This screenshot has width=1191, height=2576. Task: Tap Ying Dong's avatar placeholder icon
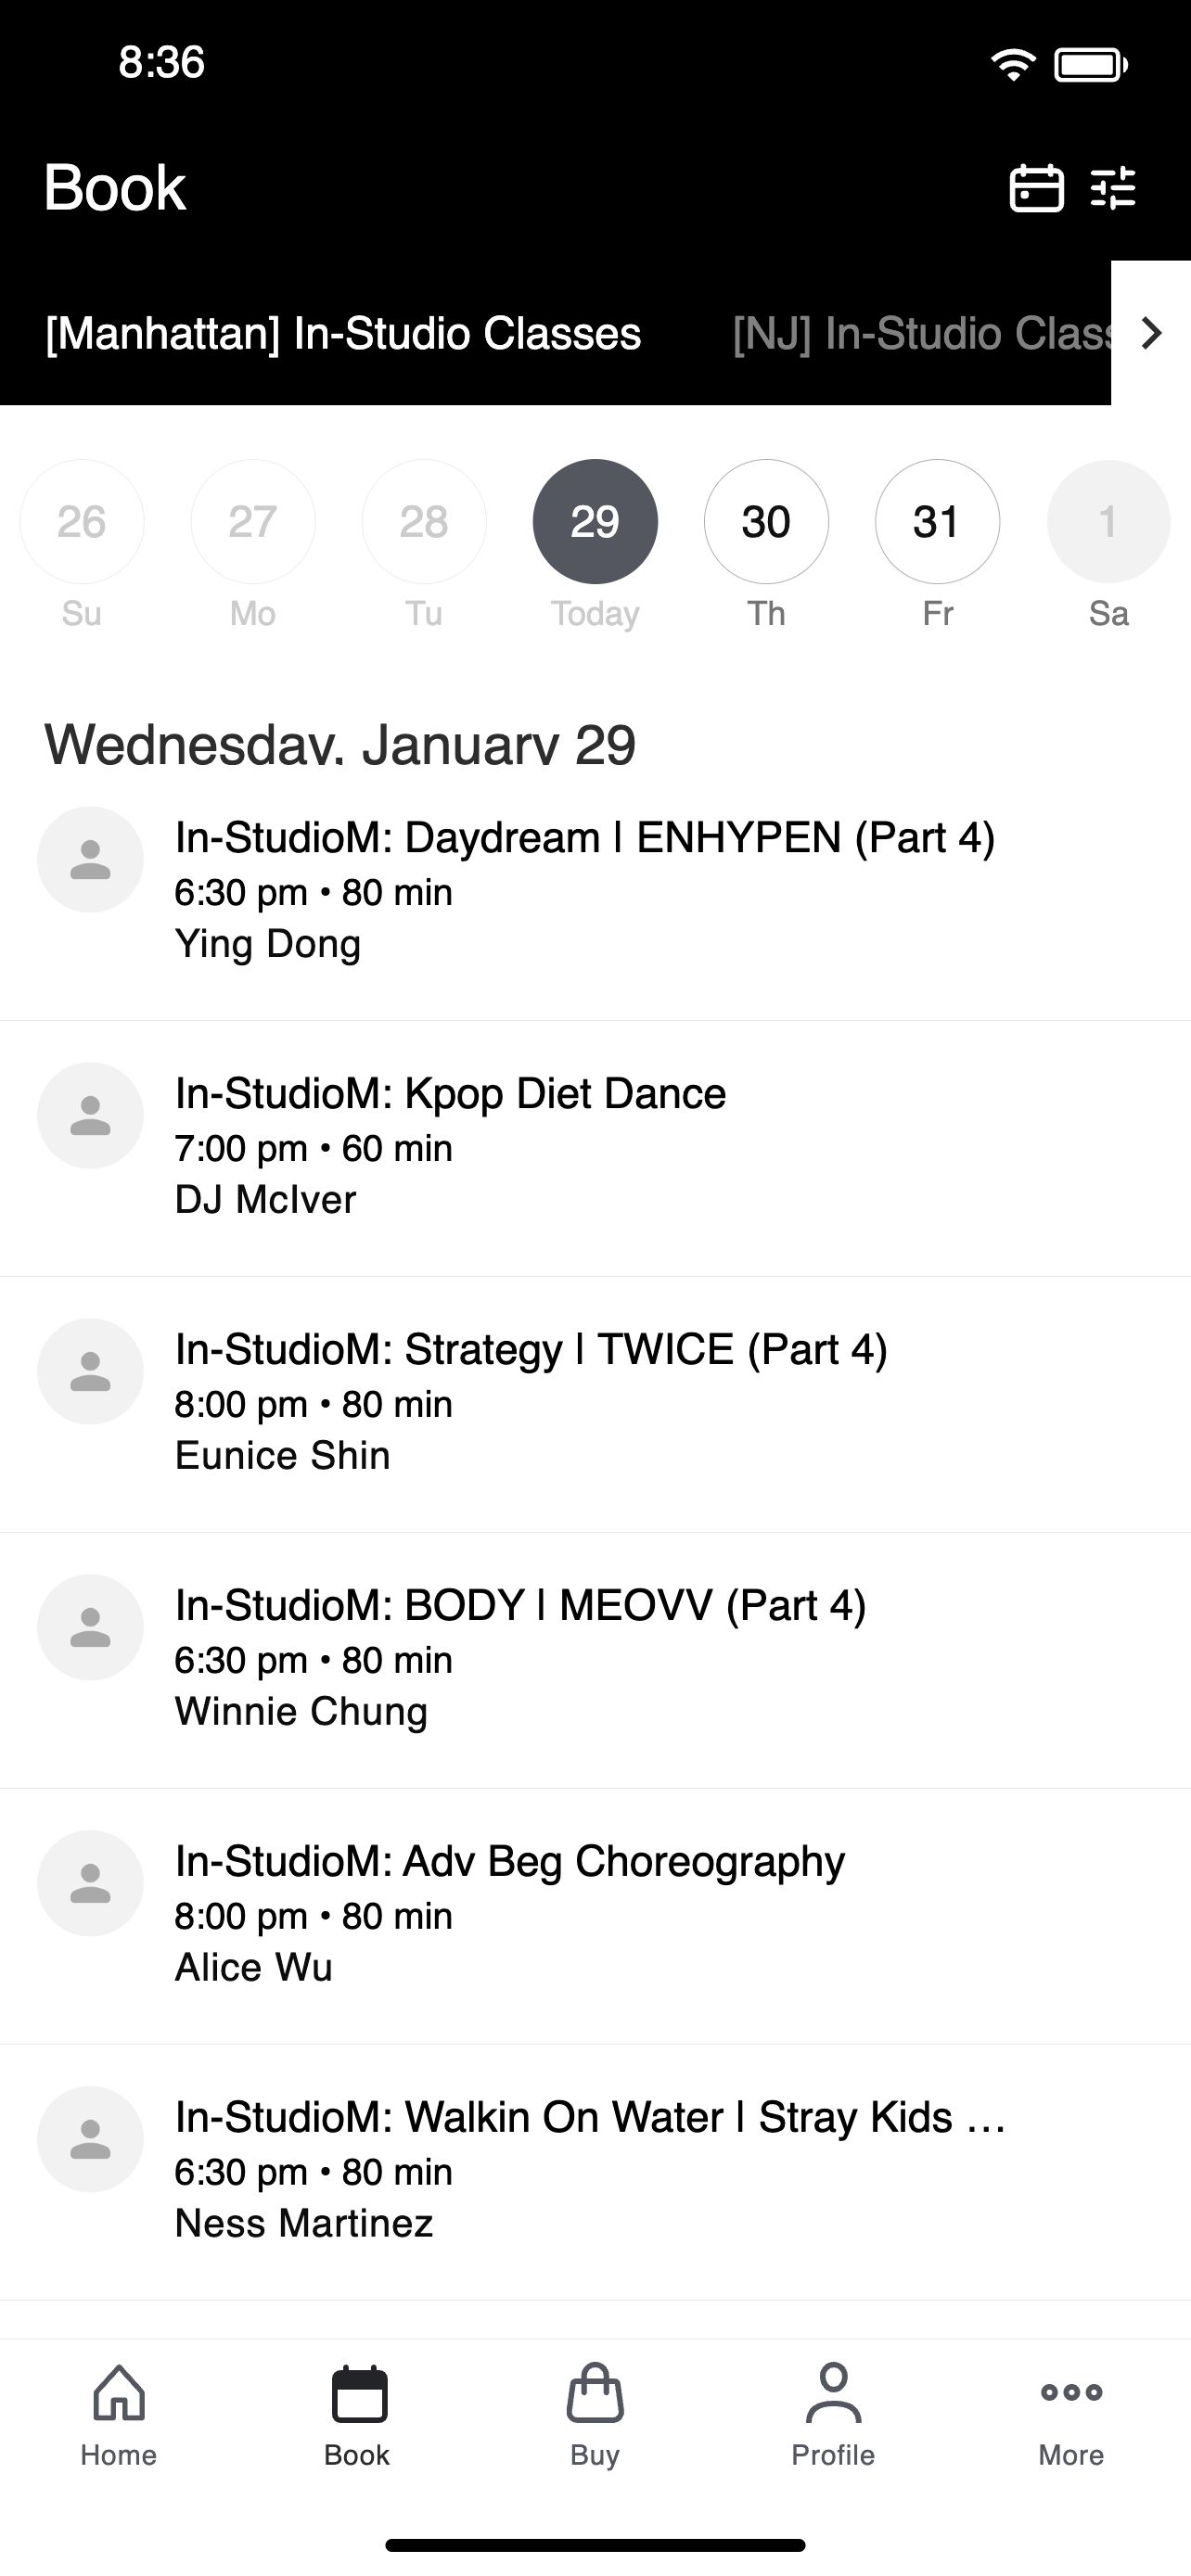pos(90,860)
